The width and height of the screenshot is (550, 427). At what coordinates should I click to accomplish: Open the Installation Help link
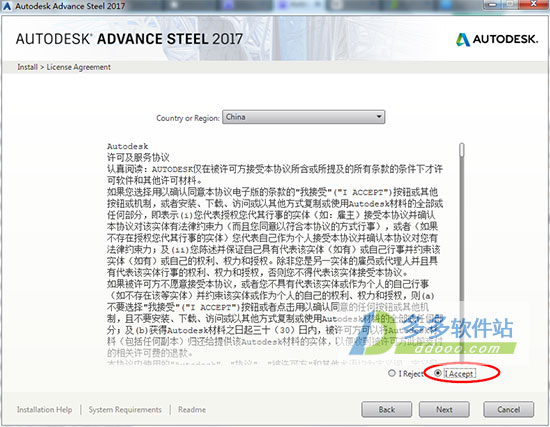coord(45,409)
